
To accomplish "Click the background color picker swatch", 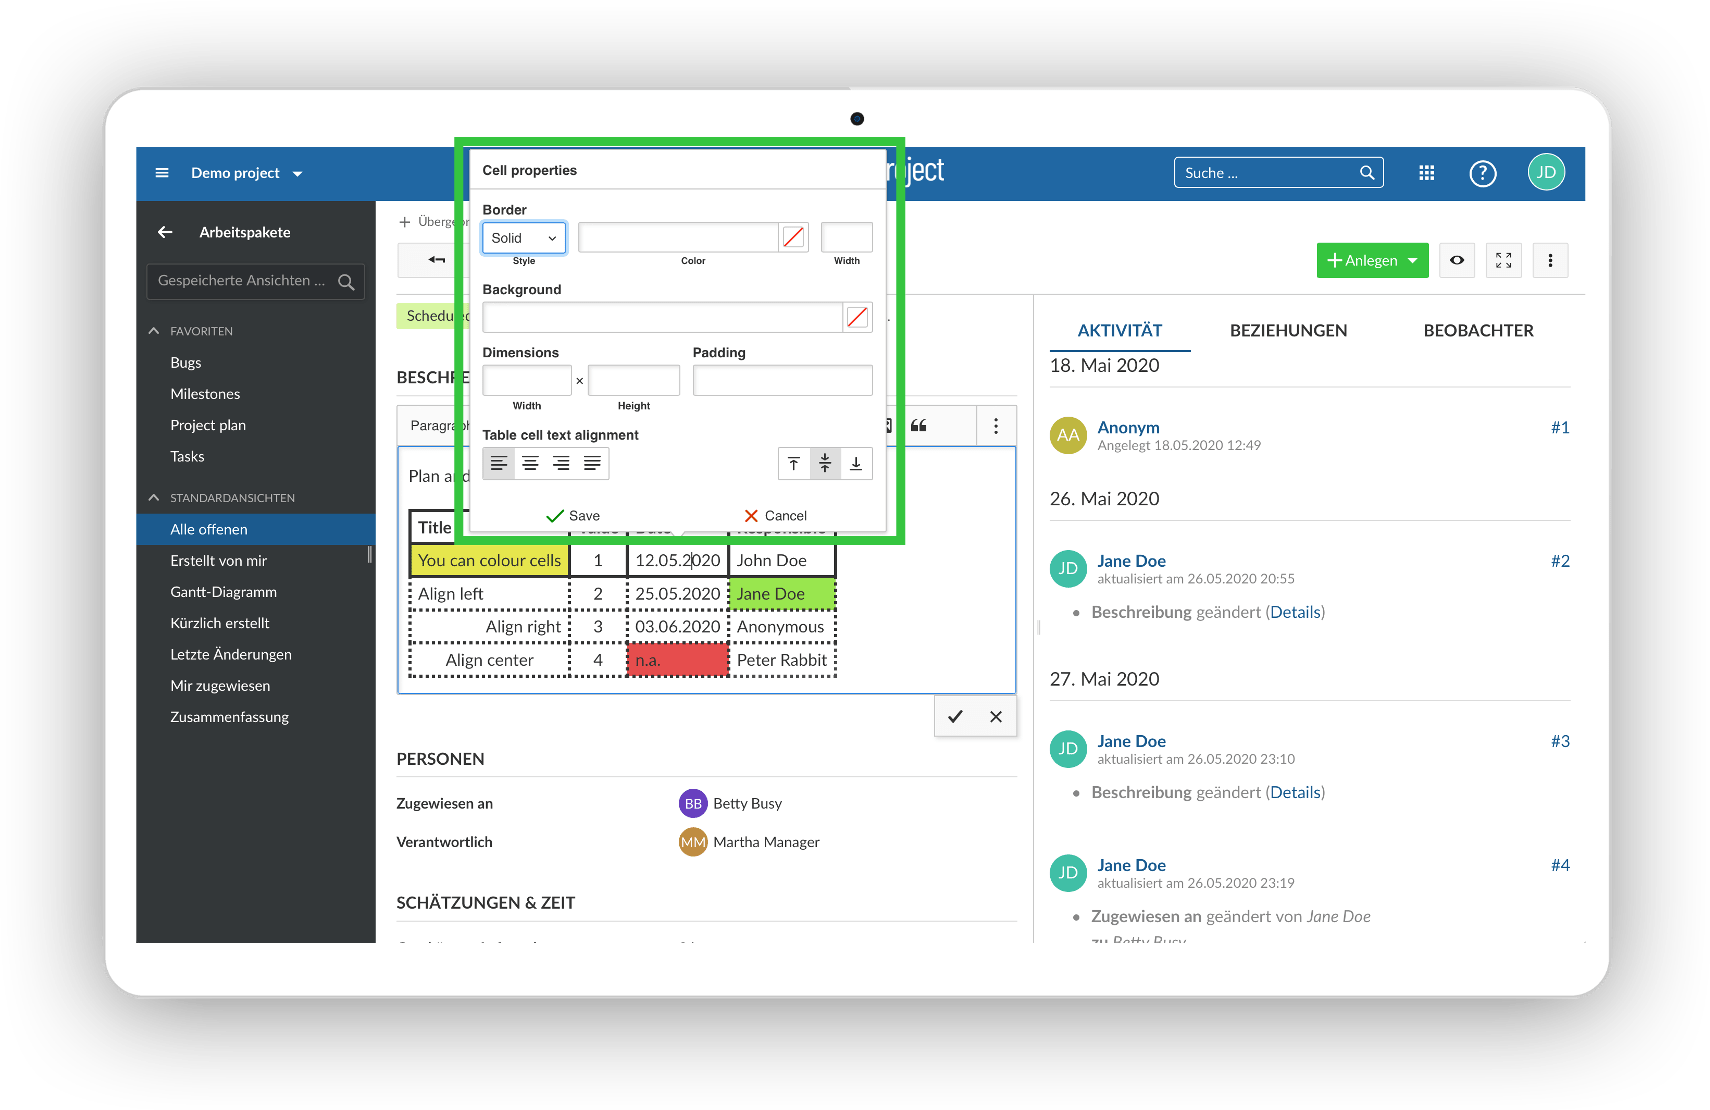I will [857, 318].
